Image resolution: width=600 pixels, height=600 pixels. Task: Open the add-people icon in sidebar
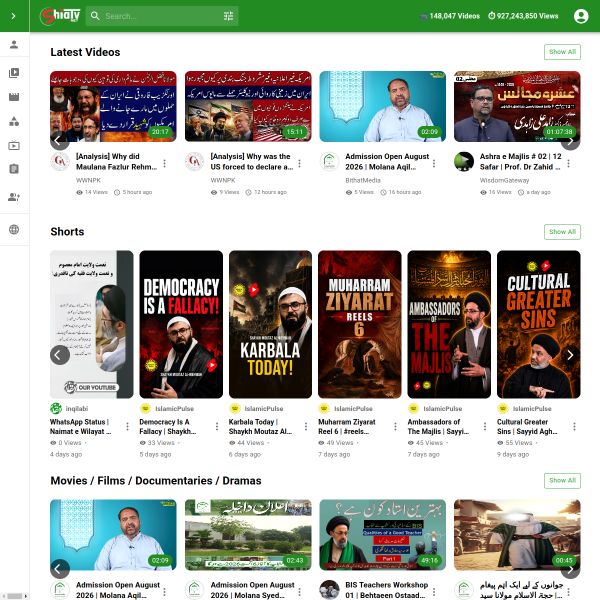tap(14, 197)
